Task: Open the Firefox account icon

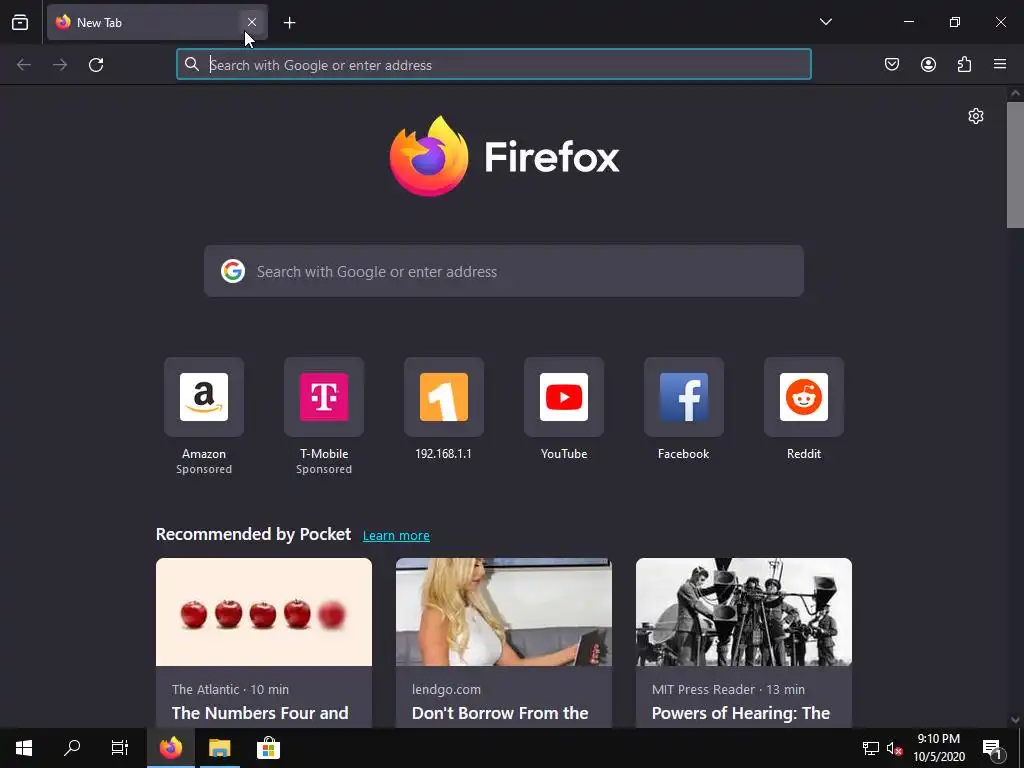Action: (928, 64)
